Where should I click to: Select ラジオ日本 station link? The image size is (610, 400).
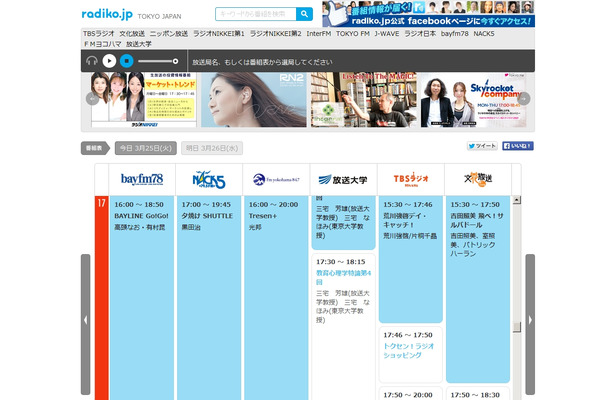click(420, 34)
